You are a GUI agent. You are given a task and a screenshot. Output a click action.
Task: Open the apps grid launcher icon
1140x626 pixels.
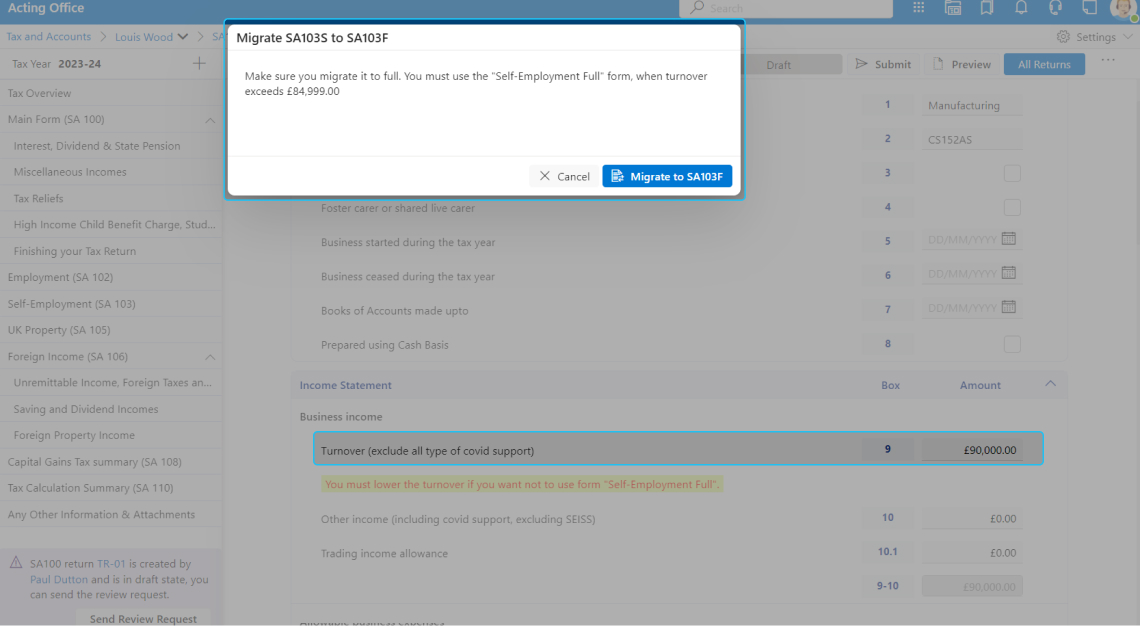(919, 8)
